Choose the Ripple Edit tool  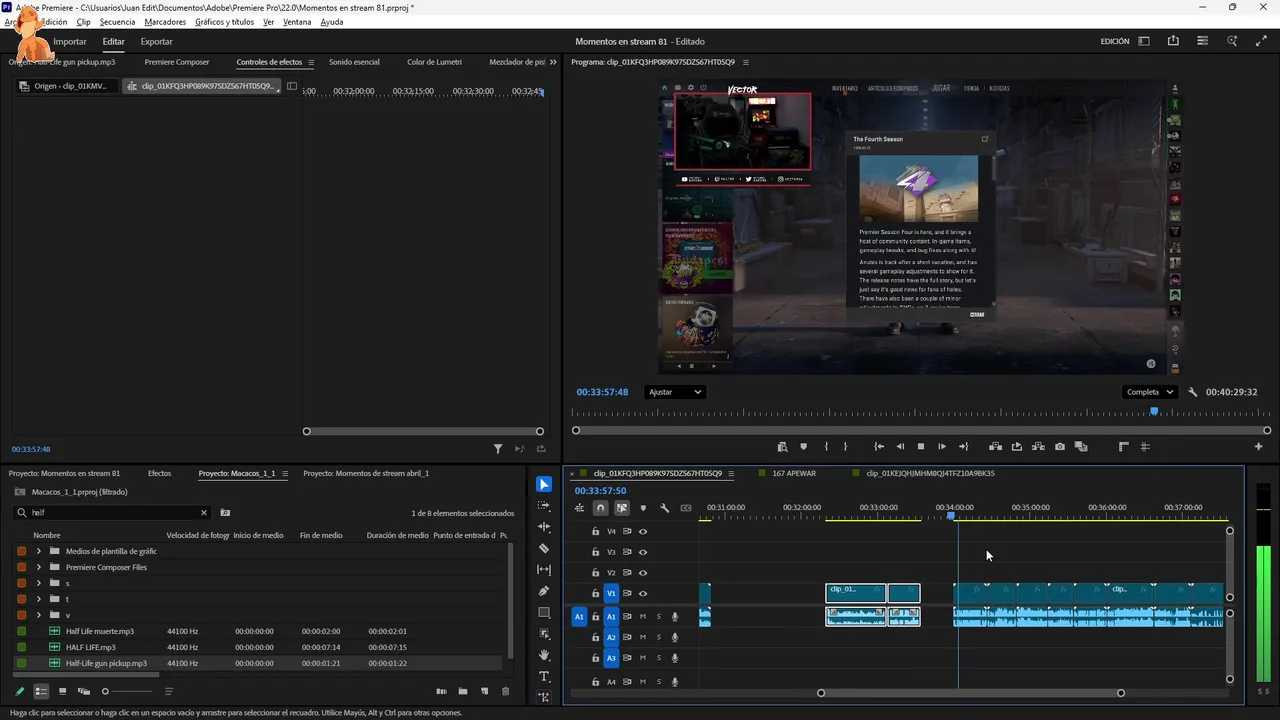coord(544,527)
